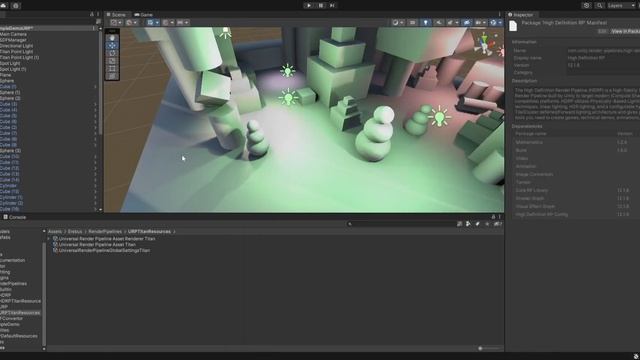Click the RenderPipelines breadcrumb

pos(105,231)
